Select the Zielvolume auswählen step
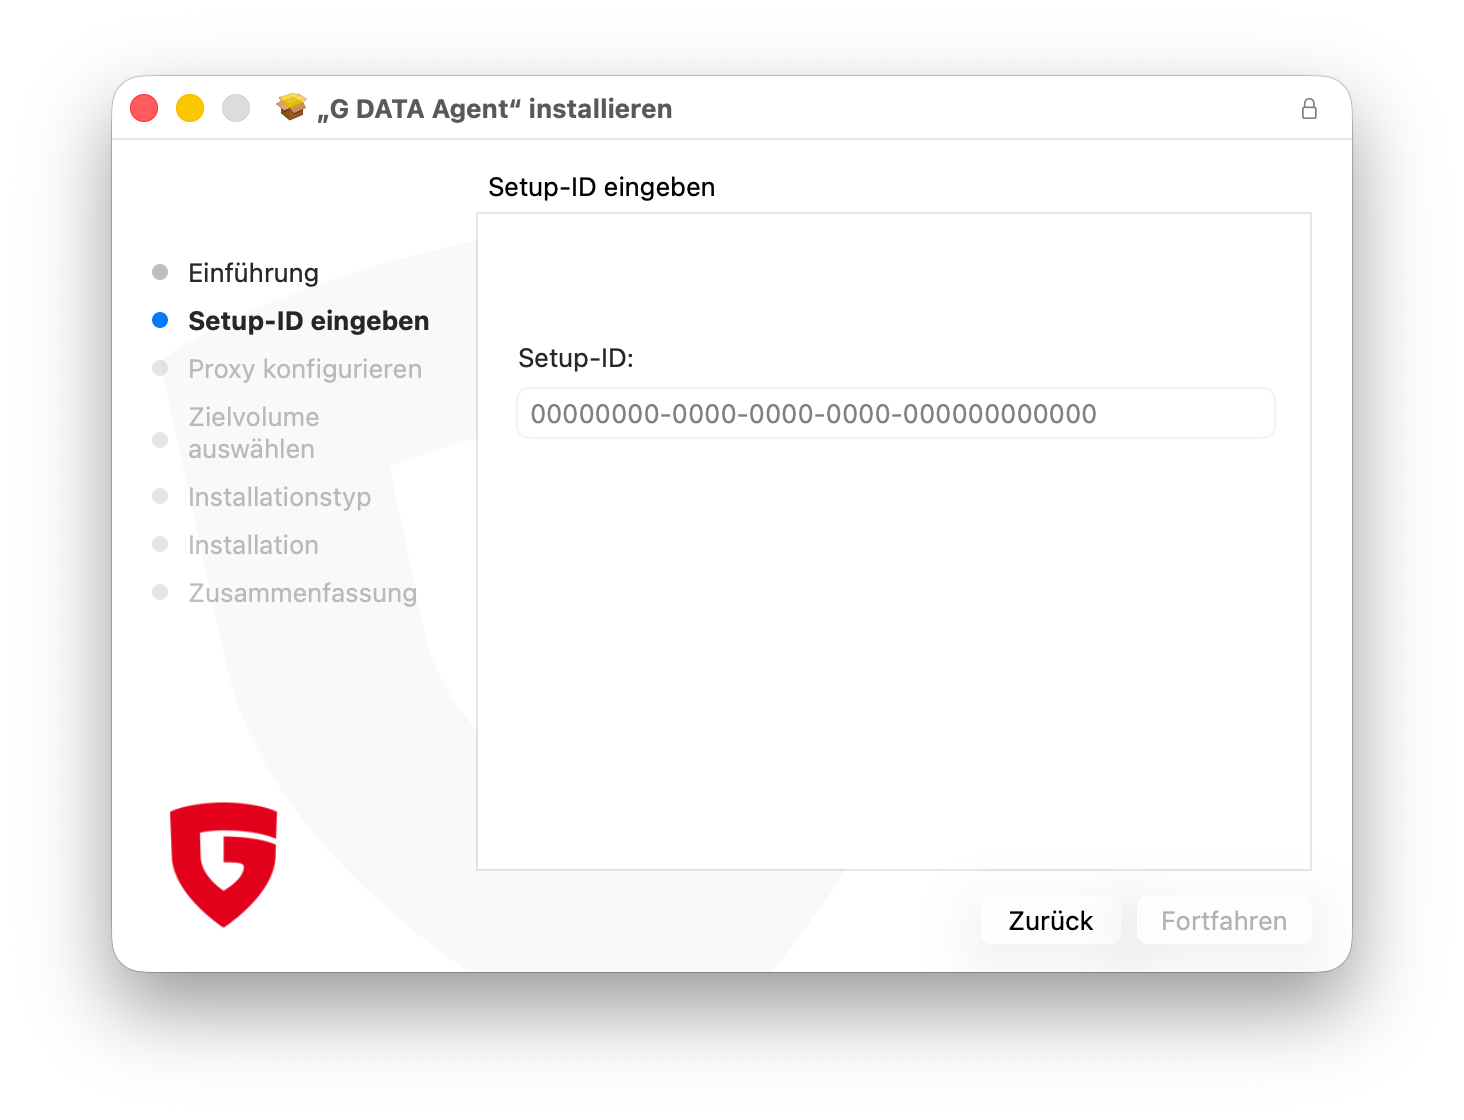The height and width of the screenshot is (1120, 1464). click(254, 433)
